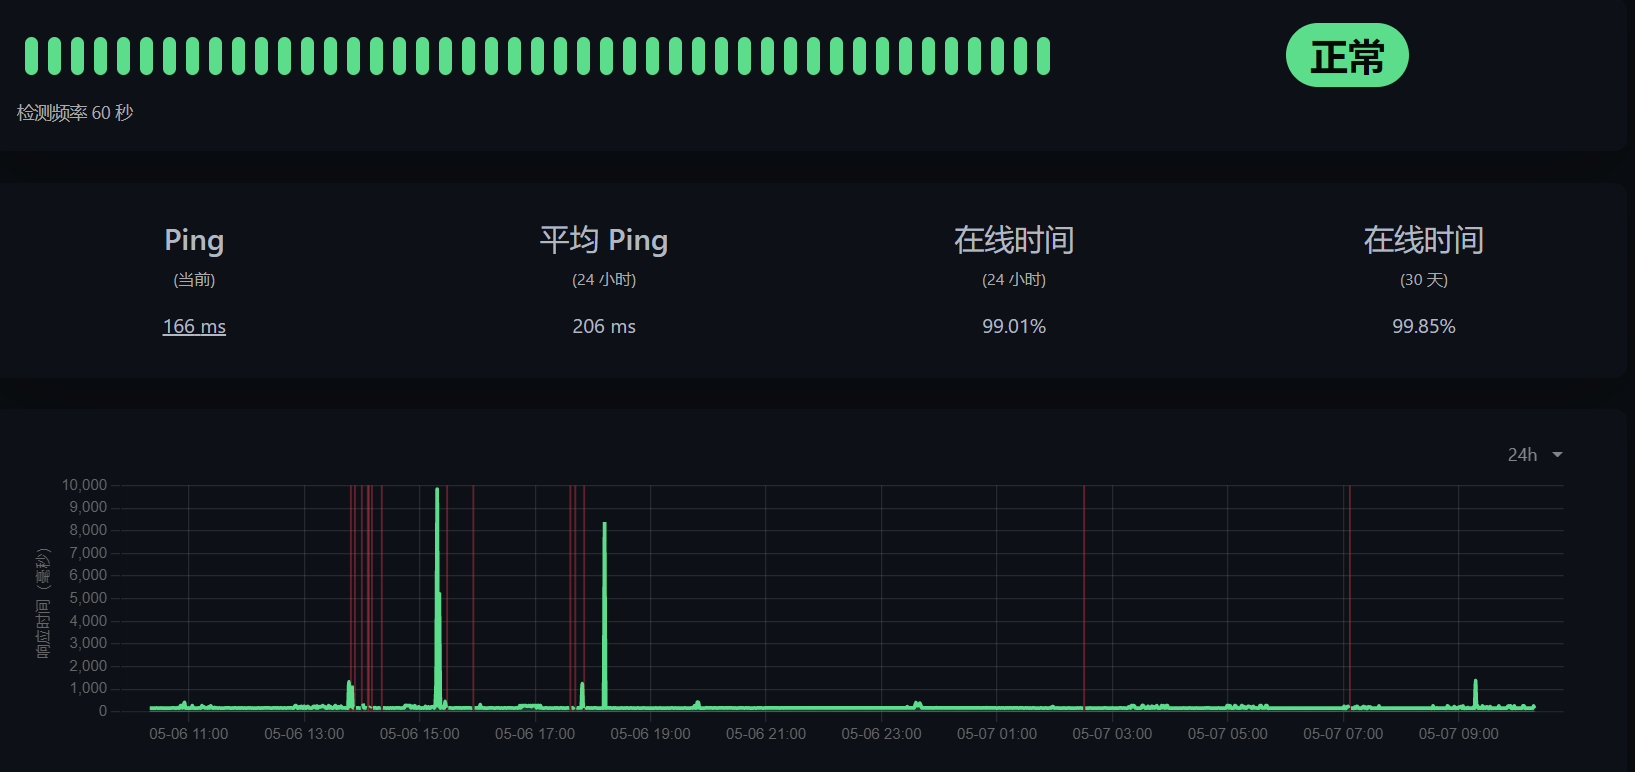Click the 05-06 11:00 x-axis label
The image size is (1635, 772).
189,734
